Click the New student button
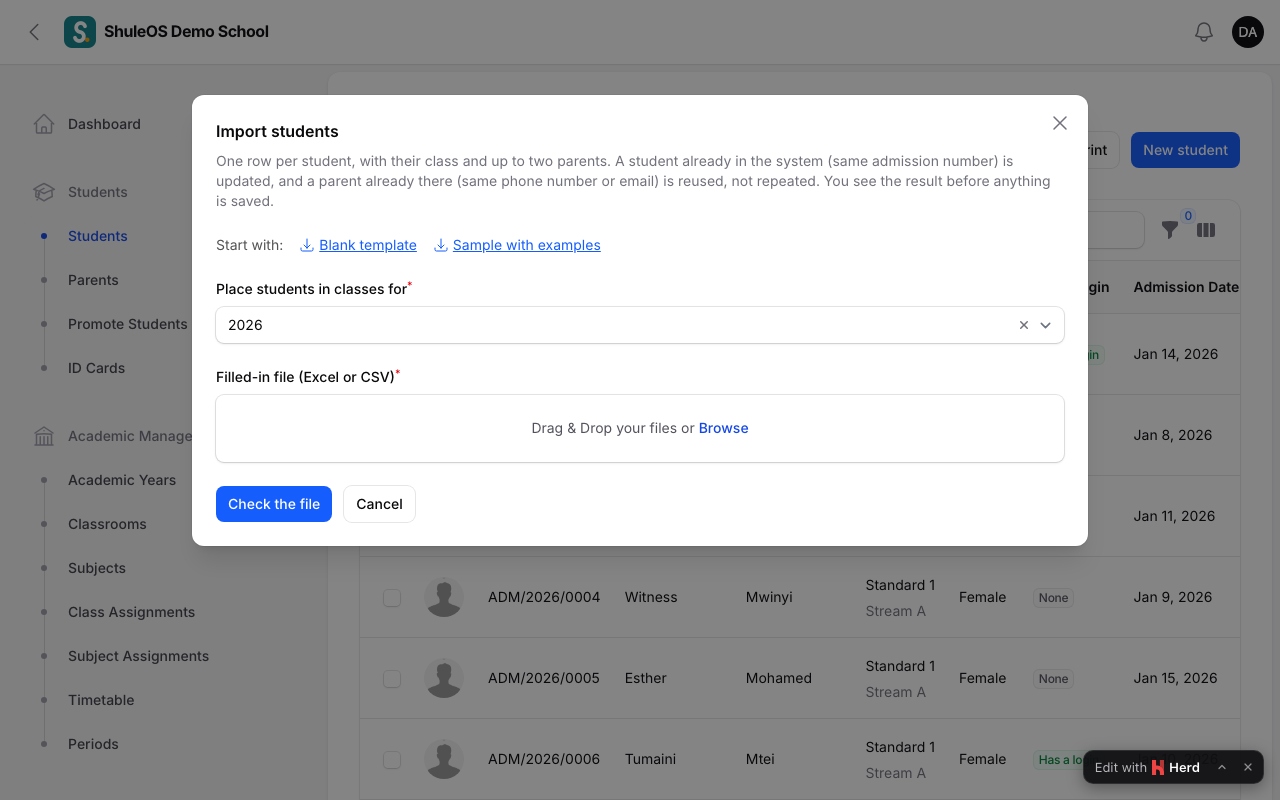 tap(1185, 150)
